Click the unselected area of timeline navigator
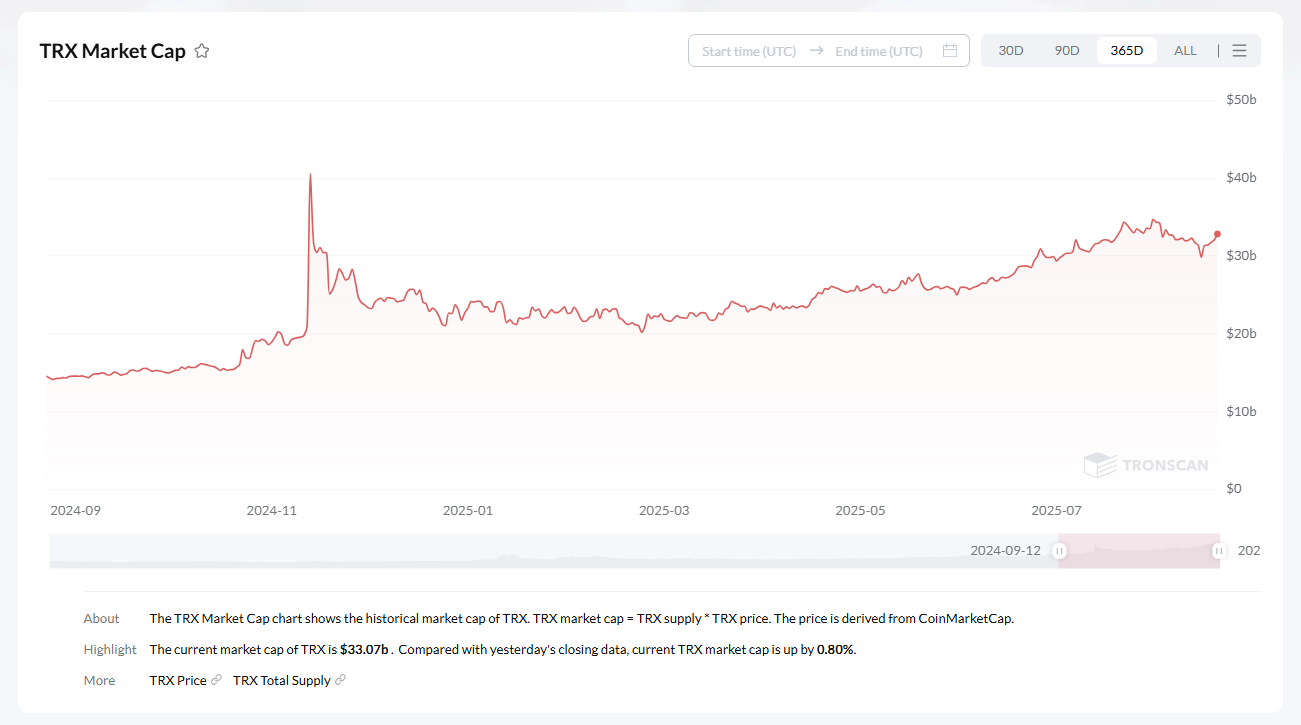The width and height of the screenshot is (1301, 725). point(500,551)
